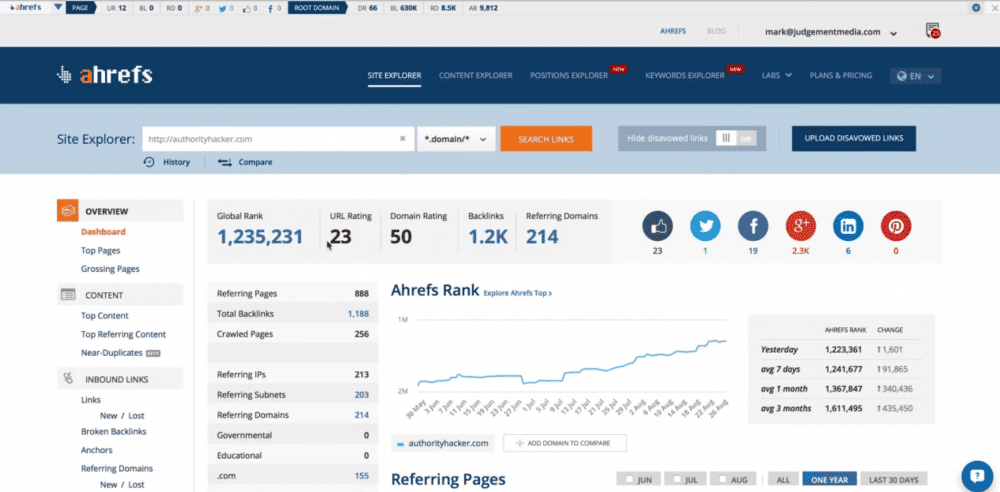This screenshot has height=492, width=1000.
Task: Click the Content section icon
Action: point(68,295)
